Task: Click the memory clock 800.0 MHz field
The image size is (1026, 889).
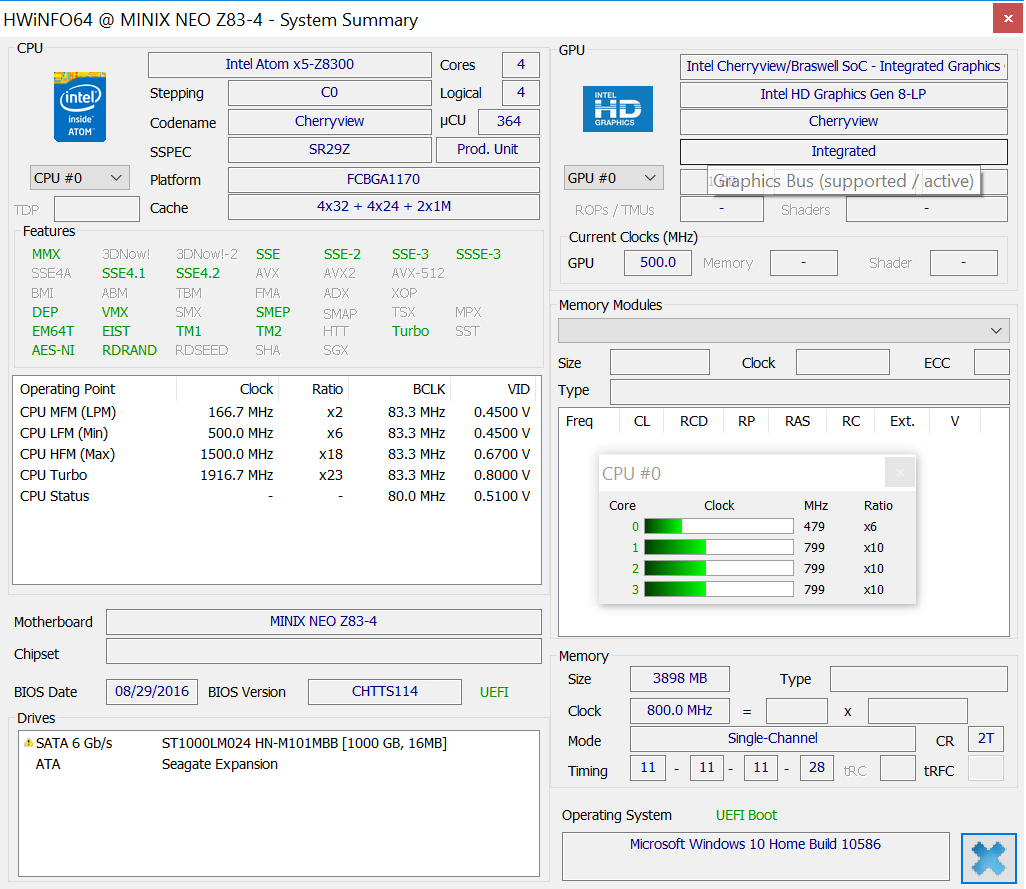Action: [x=680, y=710]
